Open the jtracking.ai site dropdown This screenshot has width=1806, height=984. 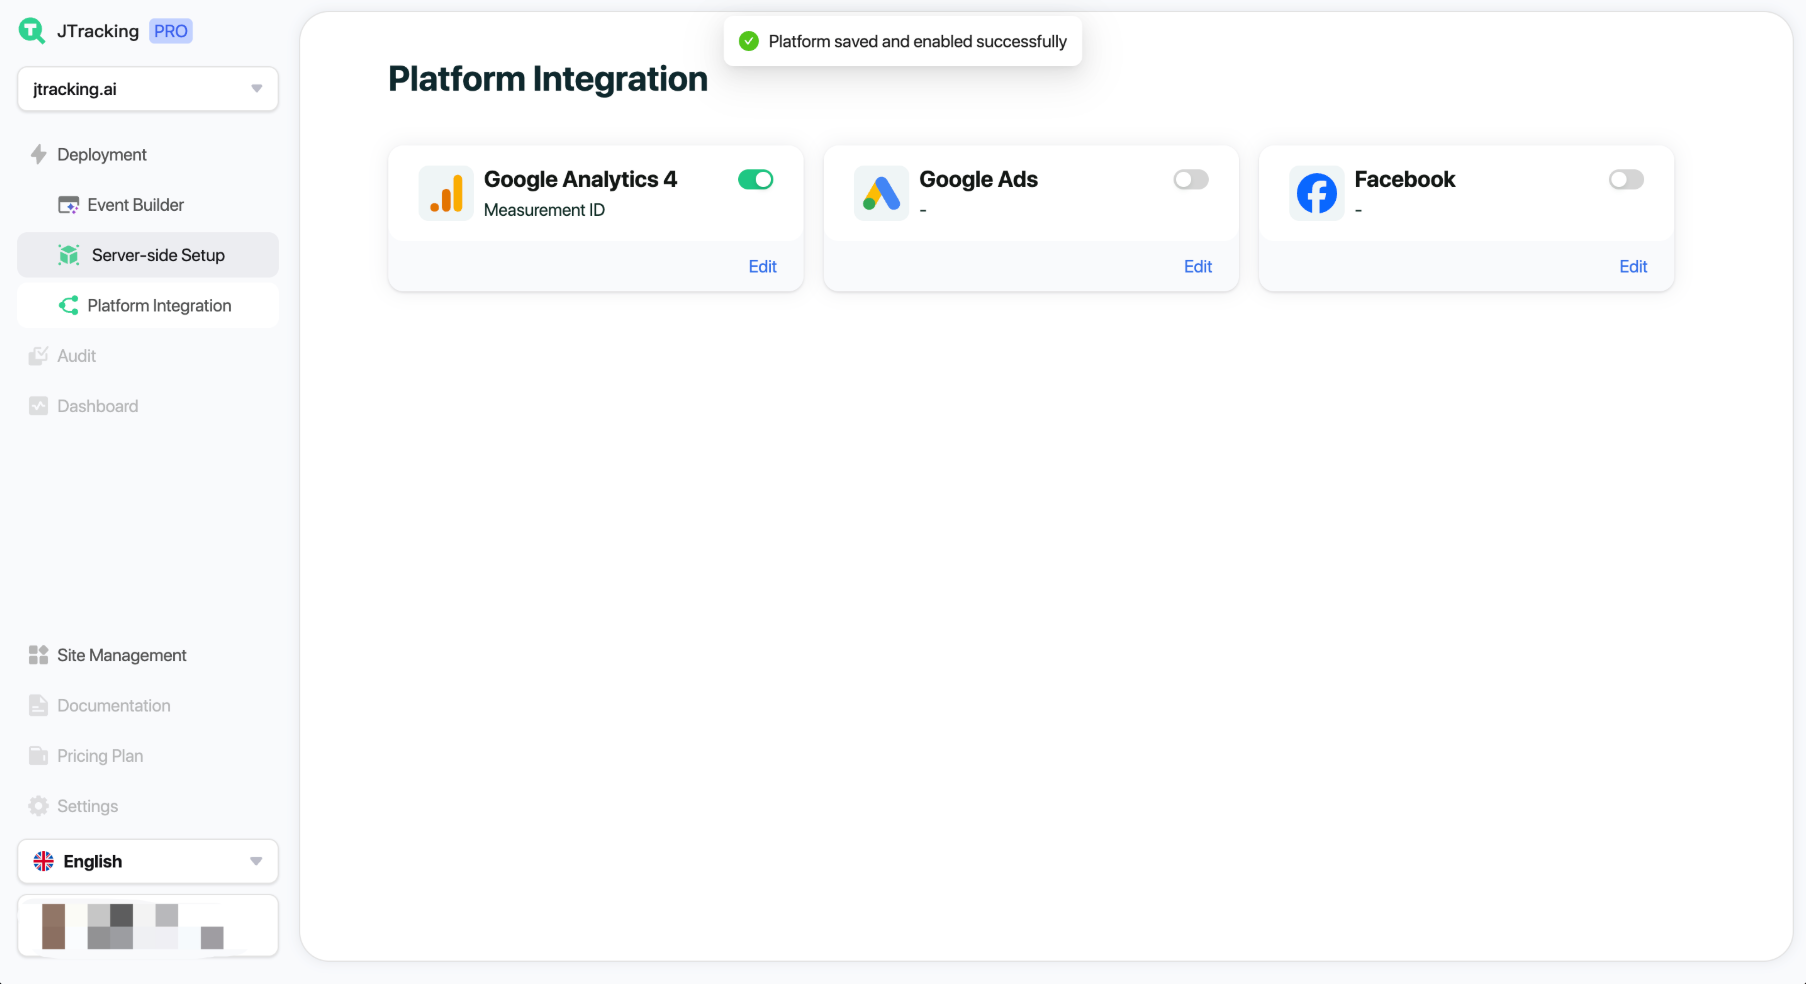click(x=148, y=89)
